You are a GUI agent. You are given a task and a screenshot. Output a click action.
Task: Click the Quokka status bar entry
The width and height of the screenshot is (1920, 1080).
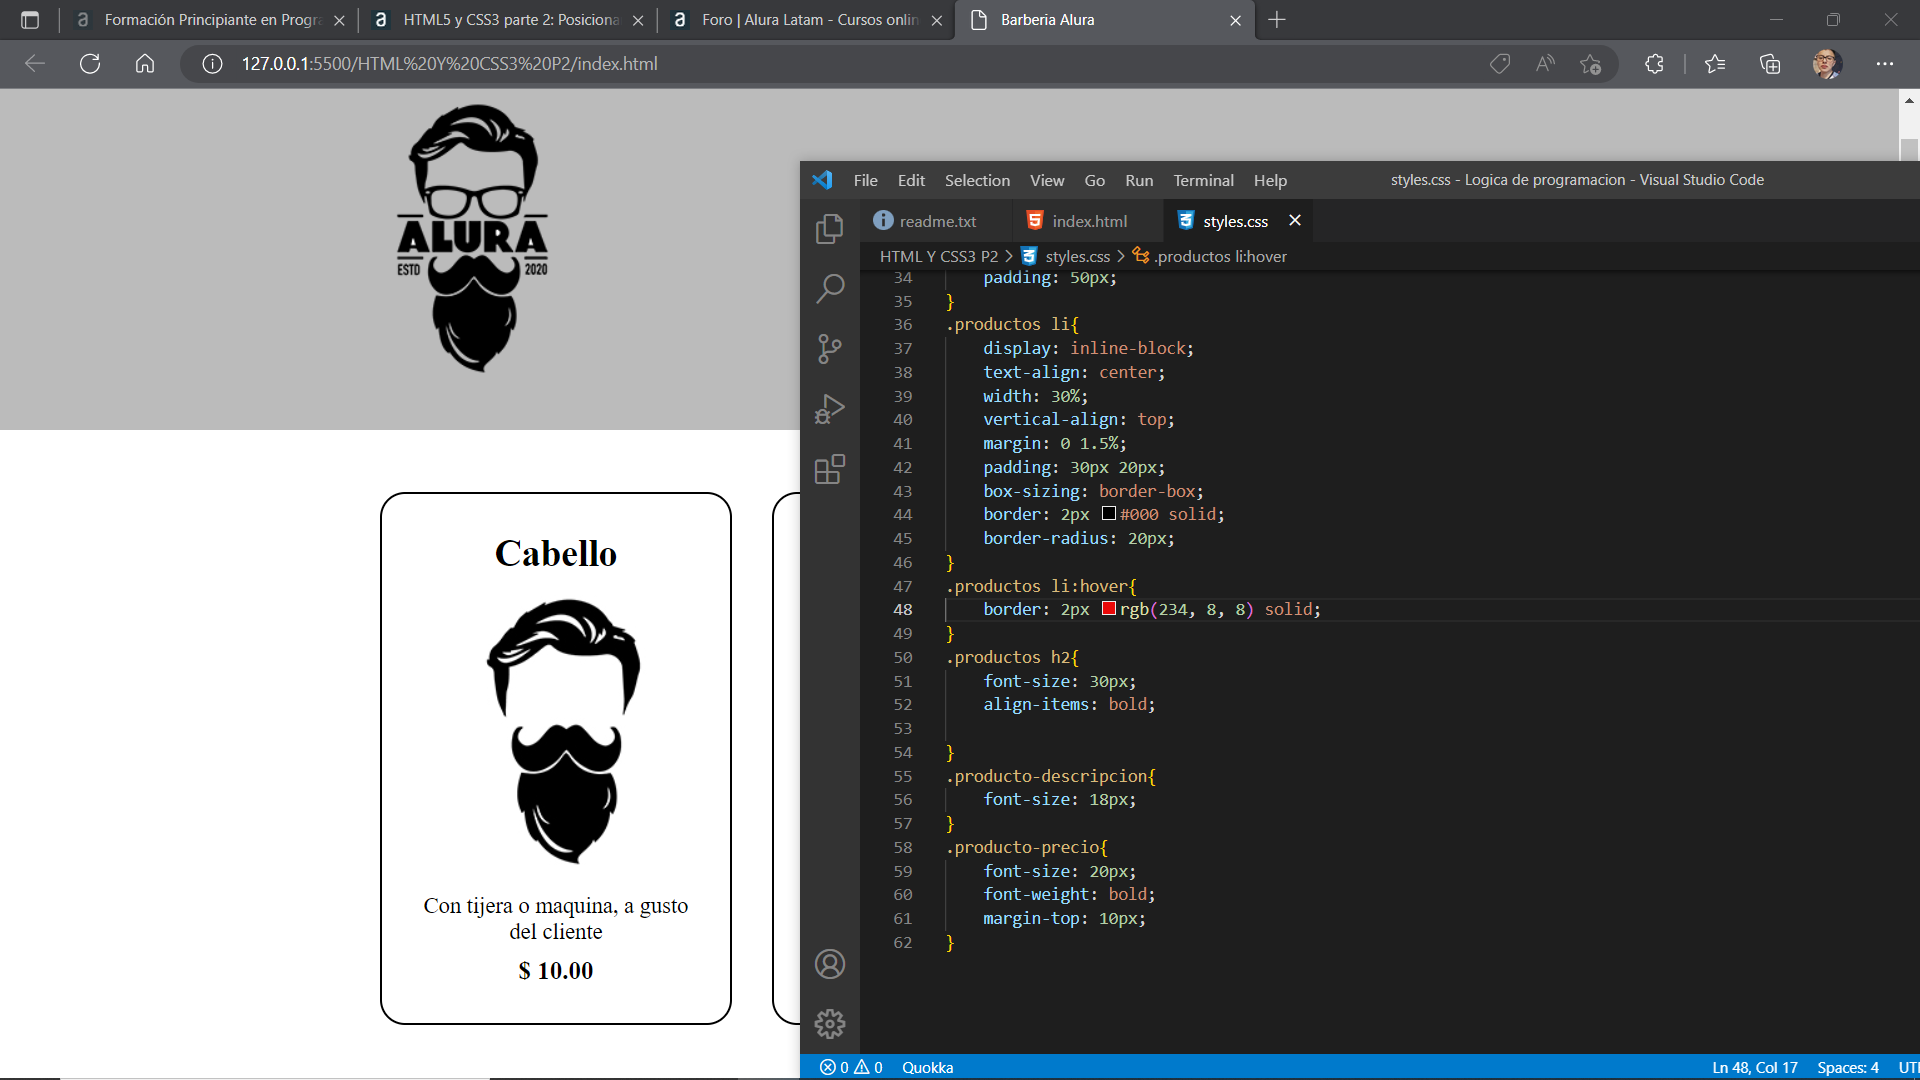coord(927,1067)
